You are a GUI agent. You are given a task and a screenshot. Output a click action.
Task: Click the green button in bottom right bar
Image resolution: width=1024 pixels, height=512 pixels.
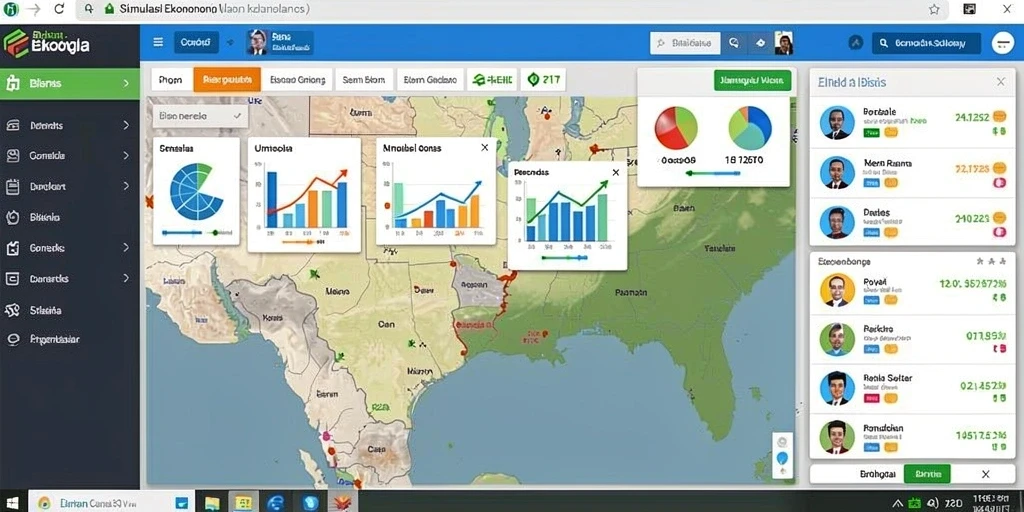(927, 474)
